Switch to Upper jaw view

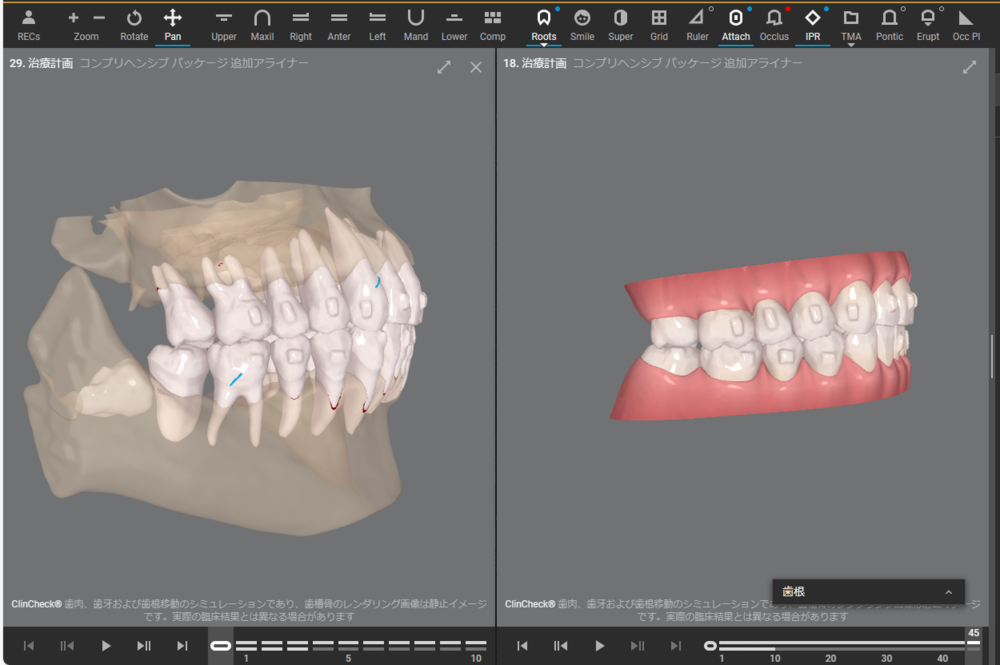[224, 24]
